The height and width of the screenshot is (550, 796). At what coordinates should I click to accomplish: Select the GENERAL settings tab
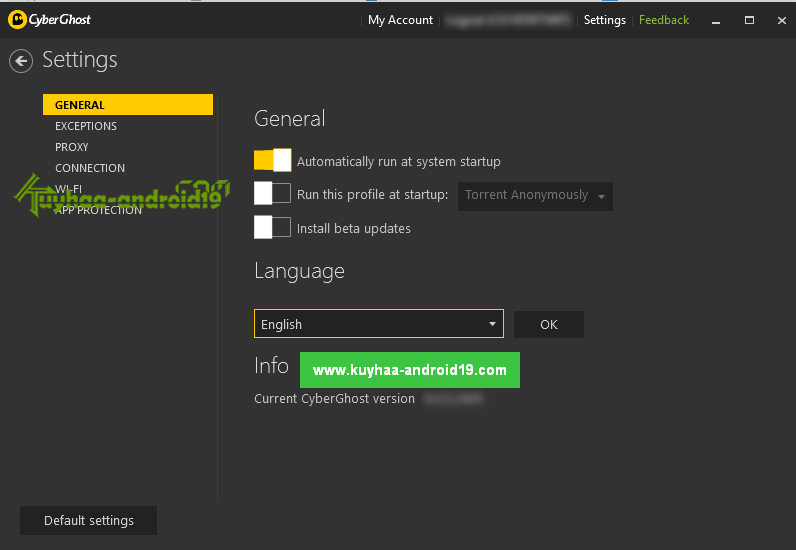(x=128, y=105)
